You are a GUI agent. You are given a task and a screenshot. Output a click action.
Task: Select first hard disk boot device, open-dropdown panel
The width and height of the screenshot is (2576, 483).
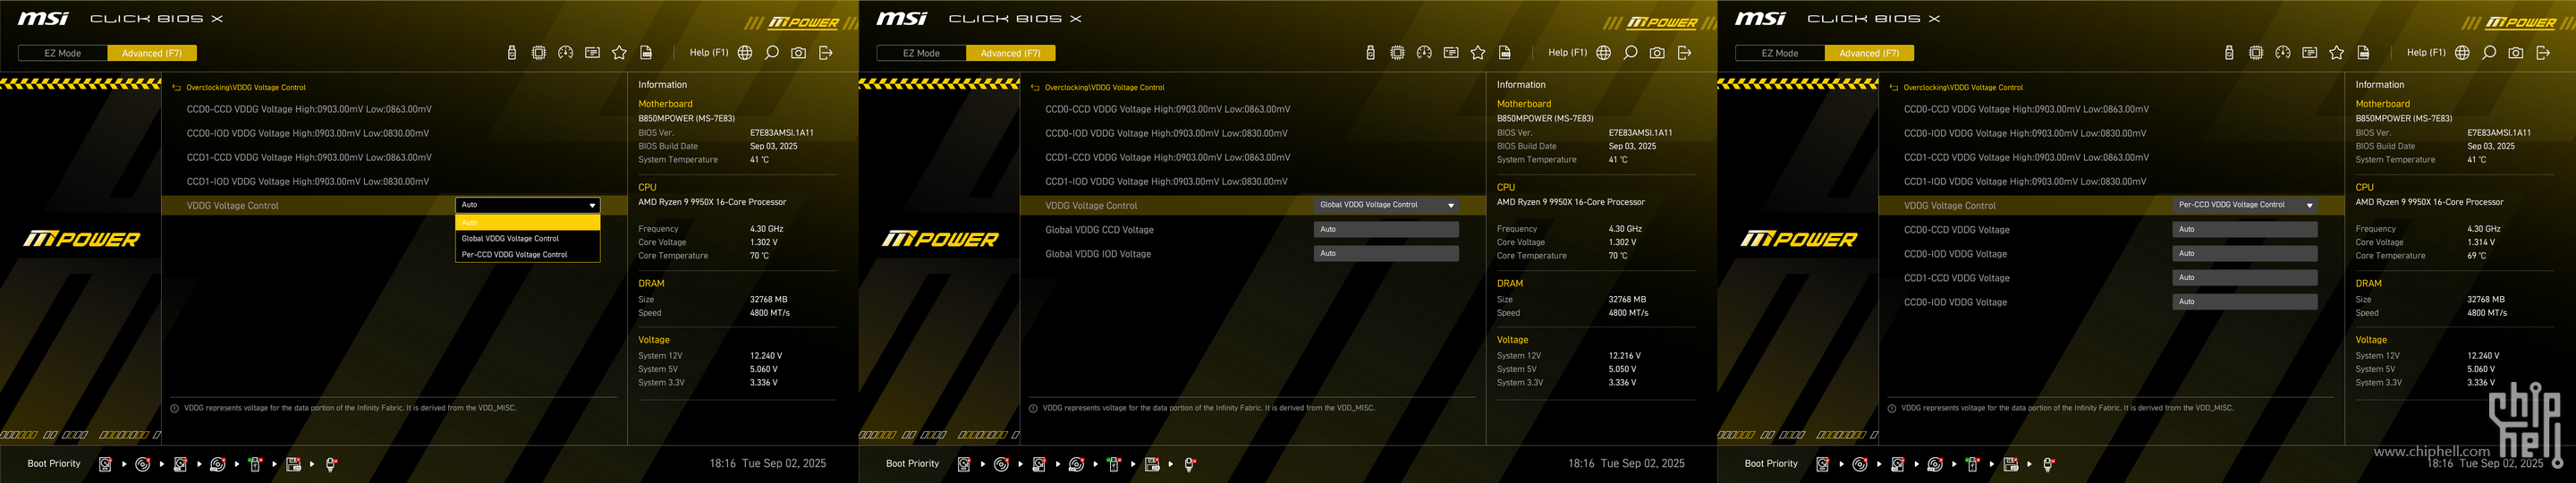pos(105,464)
